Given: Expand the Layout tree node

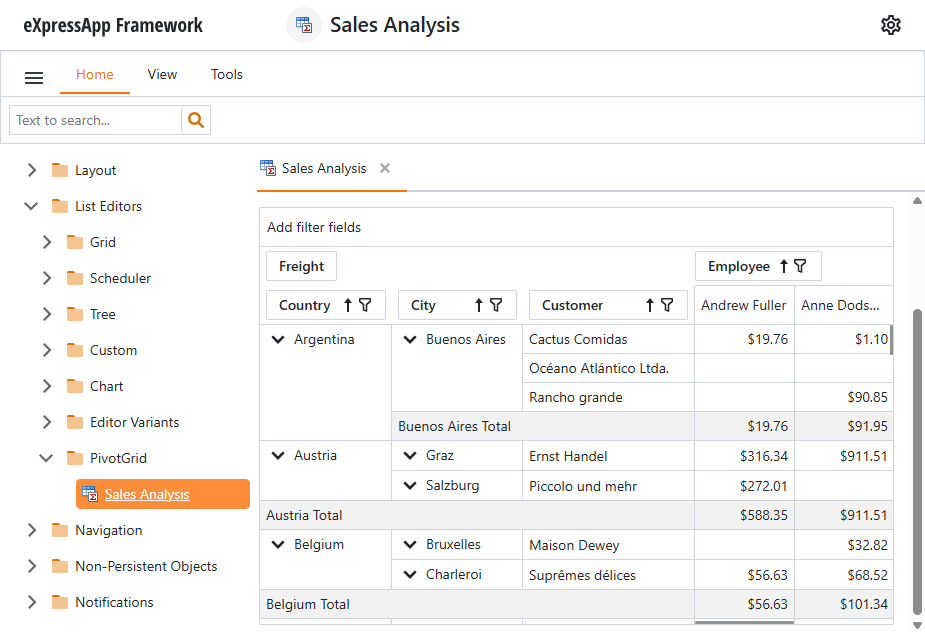Looking at the screenshot, I should (32, 170).
